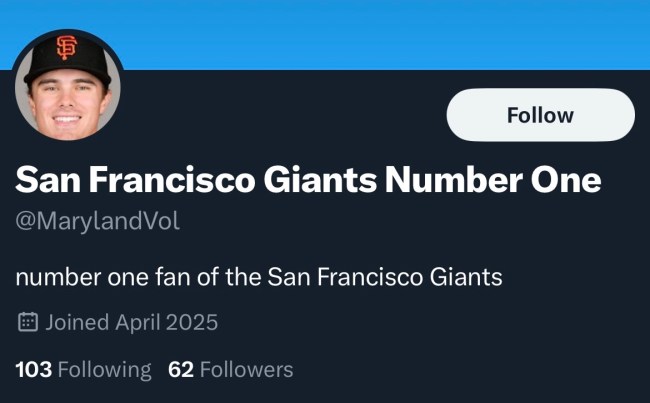
Task: Select the @MarylandVol handle
Action: coord(98,222)
